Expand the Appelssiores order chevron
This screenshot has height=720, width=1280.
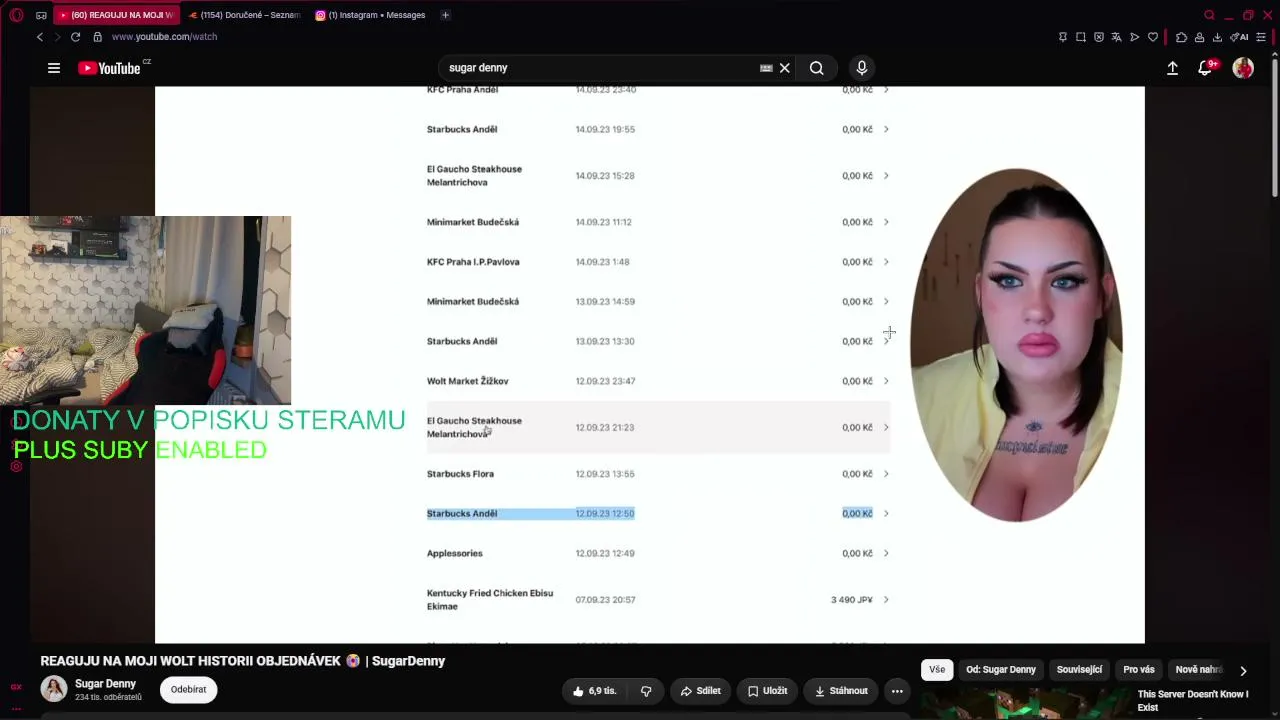(886, 553)
